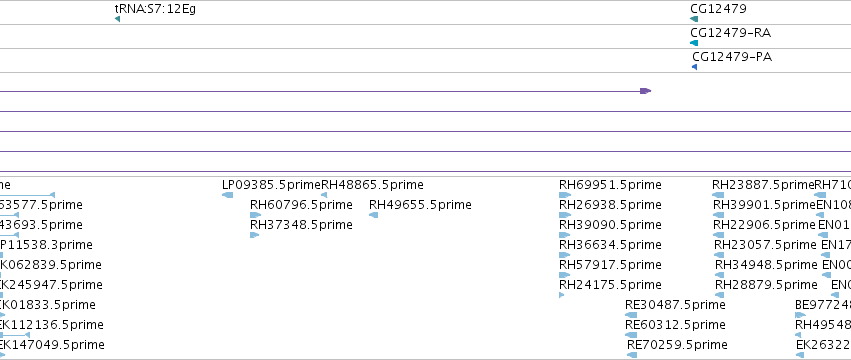Image resolution: width=851 pixels, height=360 pixels.
Task: Click the purple arrowhead ending the long feature line
Action: click(x=645, y=91)
